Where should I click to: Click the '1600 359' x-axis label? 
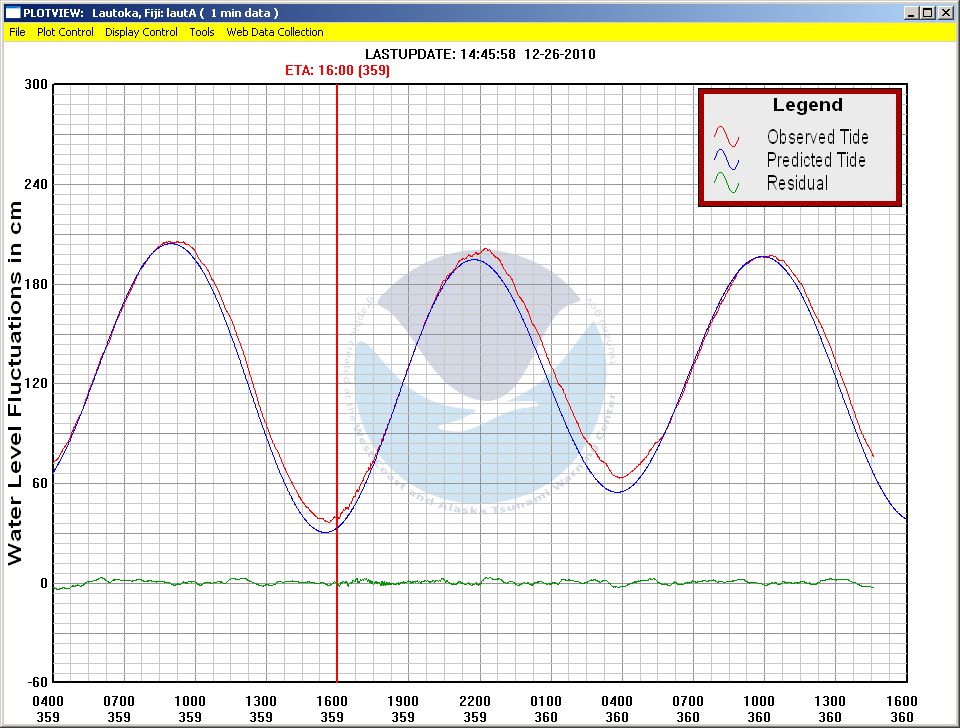332,709
